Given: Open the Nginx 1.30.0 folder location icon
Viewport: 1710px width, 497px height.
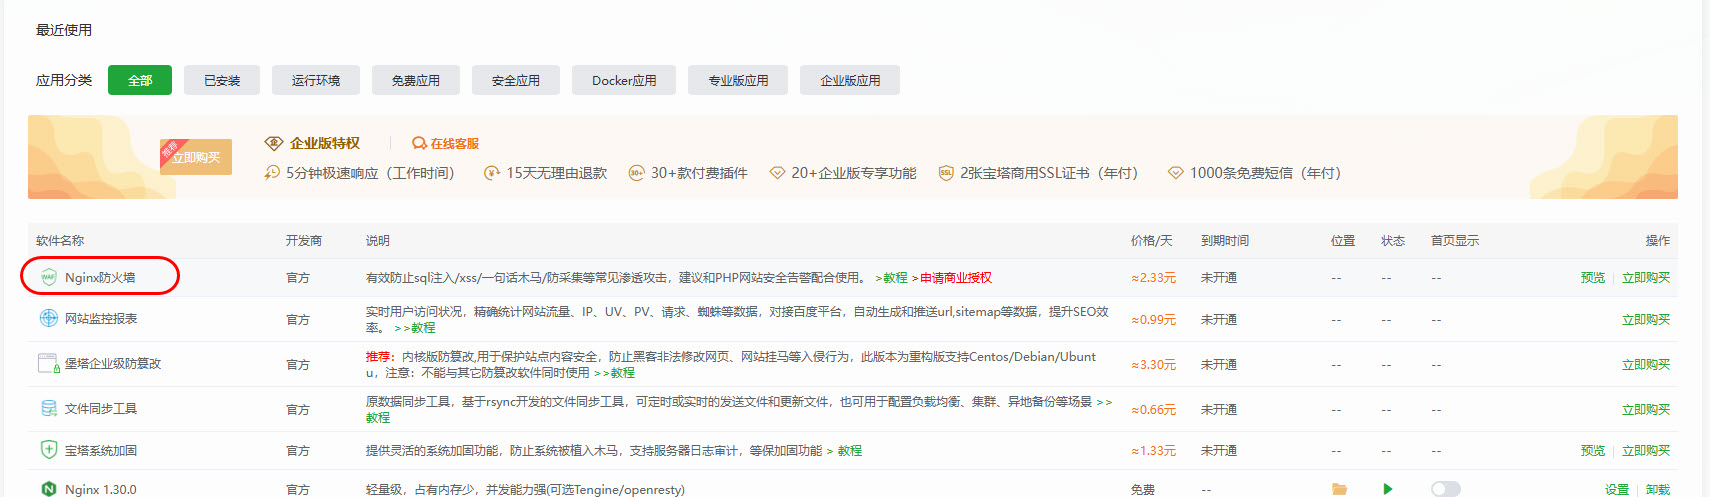Looking at the screenshot, I should pyautogui.click(x=1339, y=489).
